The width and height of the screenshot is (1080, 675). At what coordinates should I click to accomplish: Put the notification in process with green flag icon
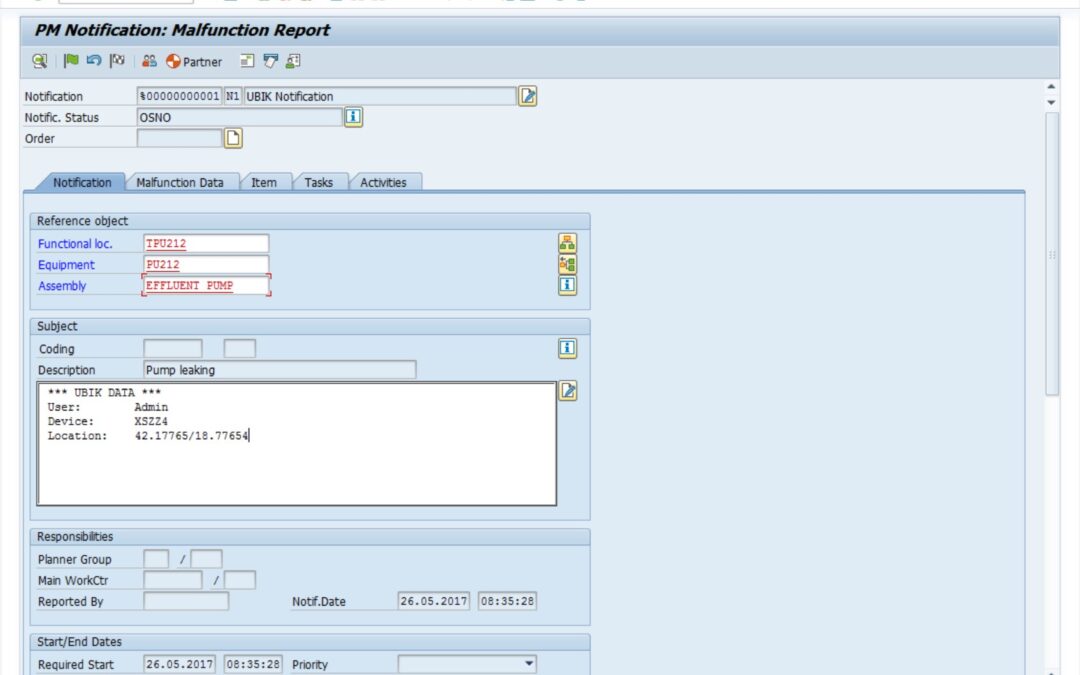71,61
